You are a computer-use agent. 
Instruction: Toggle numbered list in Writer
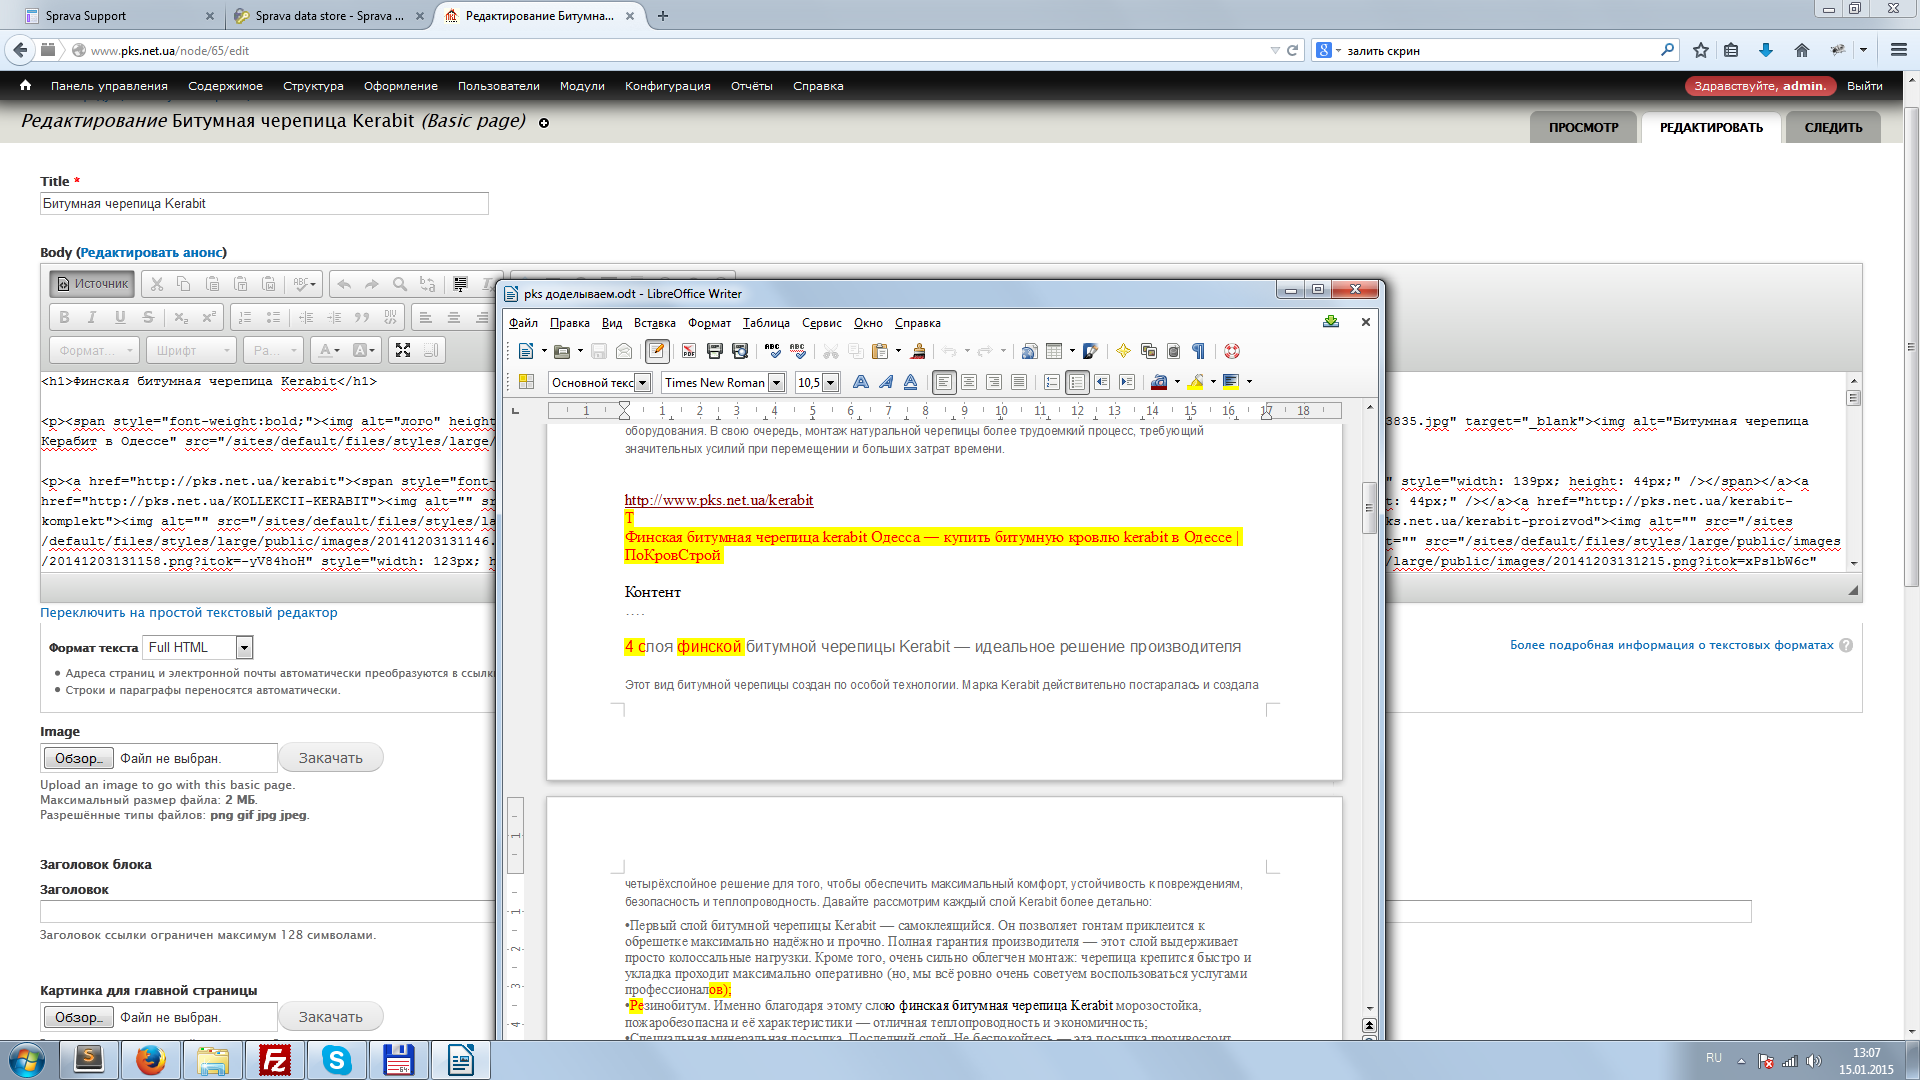(x=1052, y=382)
